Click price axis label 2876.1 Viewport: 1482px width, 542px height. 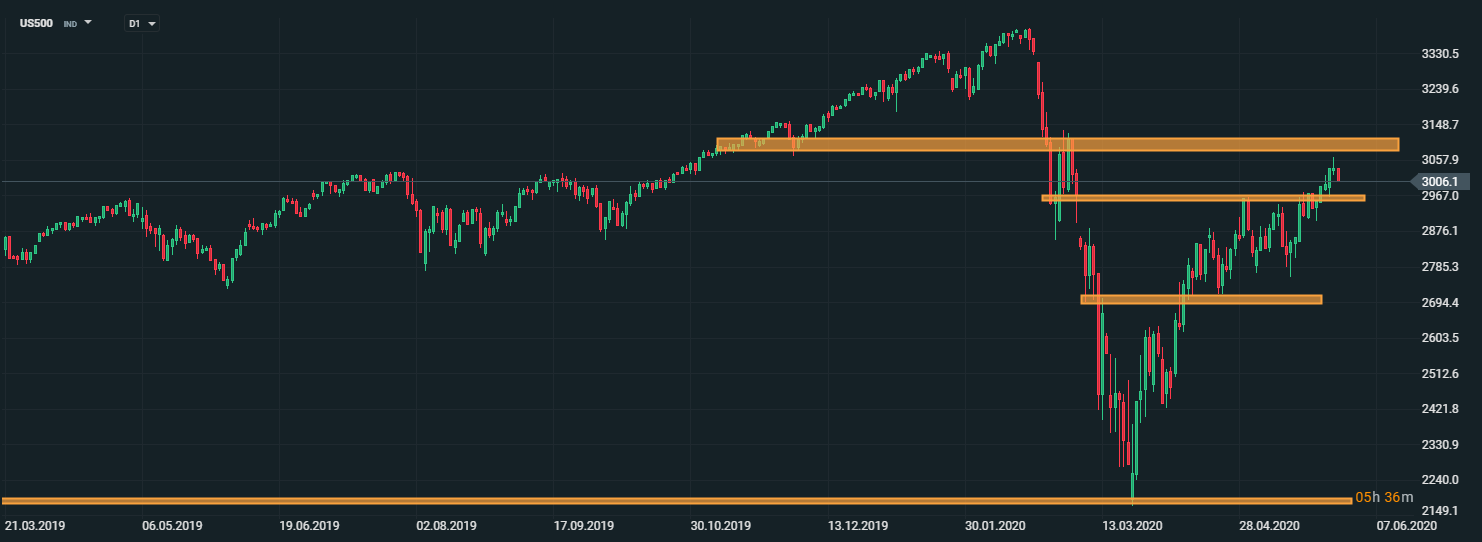[1439, 231]
